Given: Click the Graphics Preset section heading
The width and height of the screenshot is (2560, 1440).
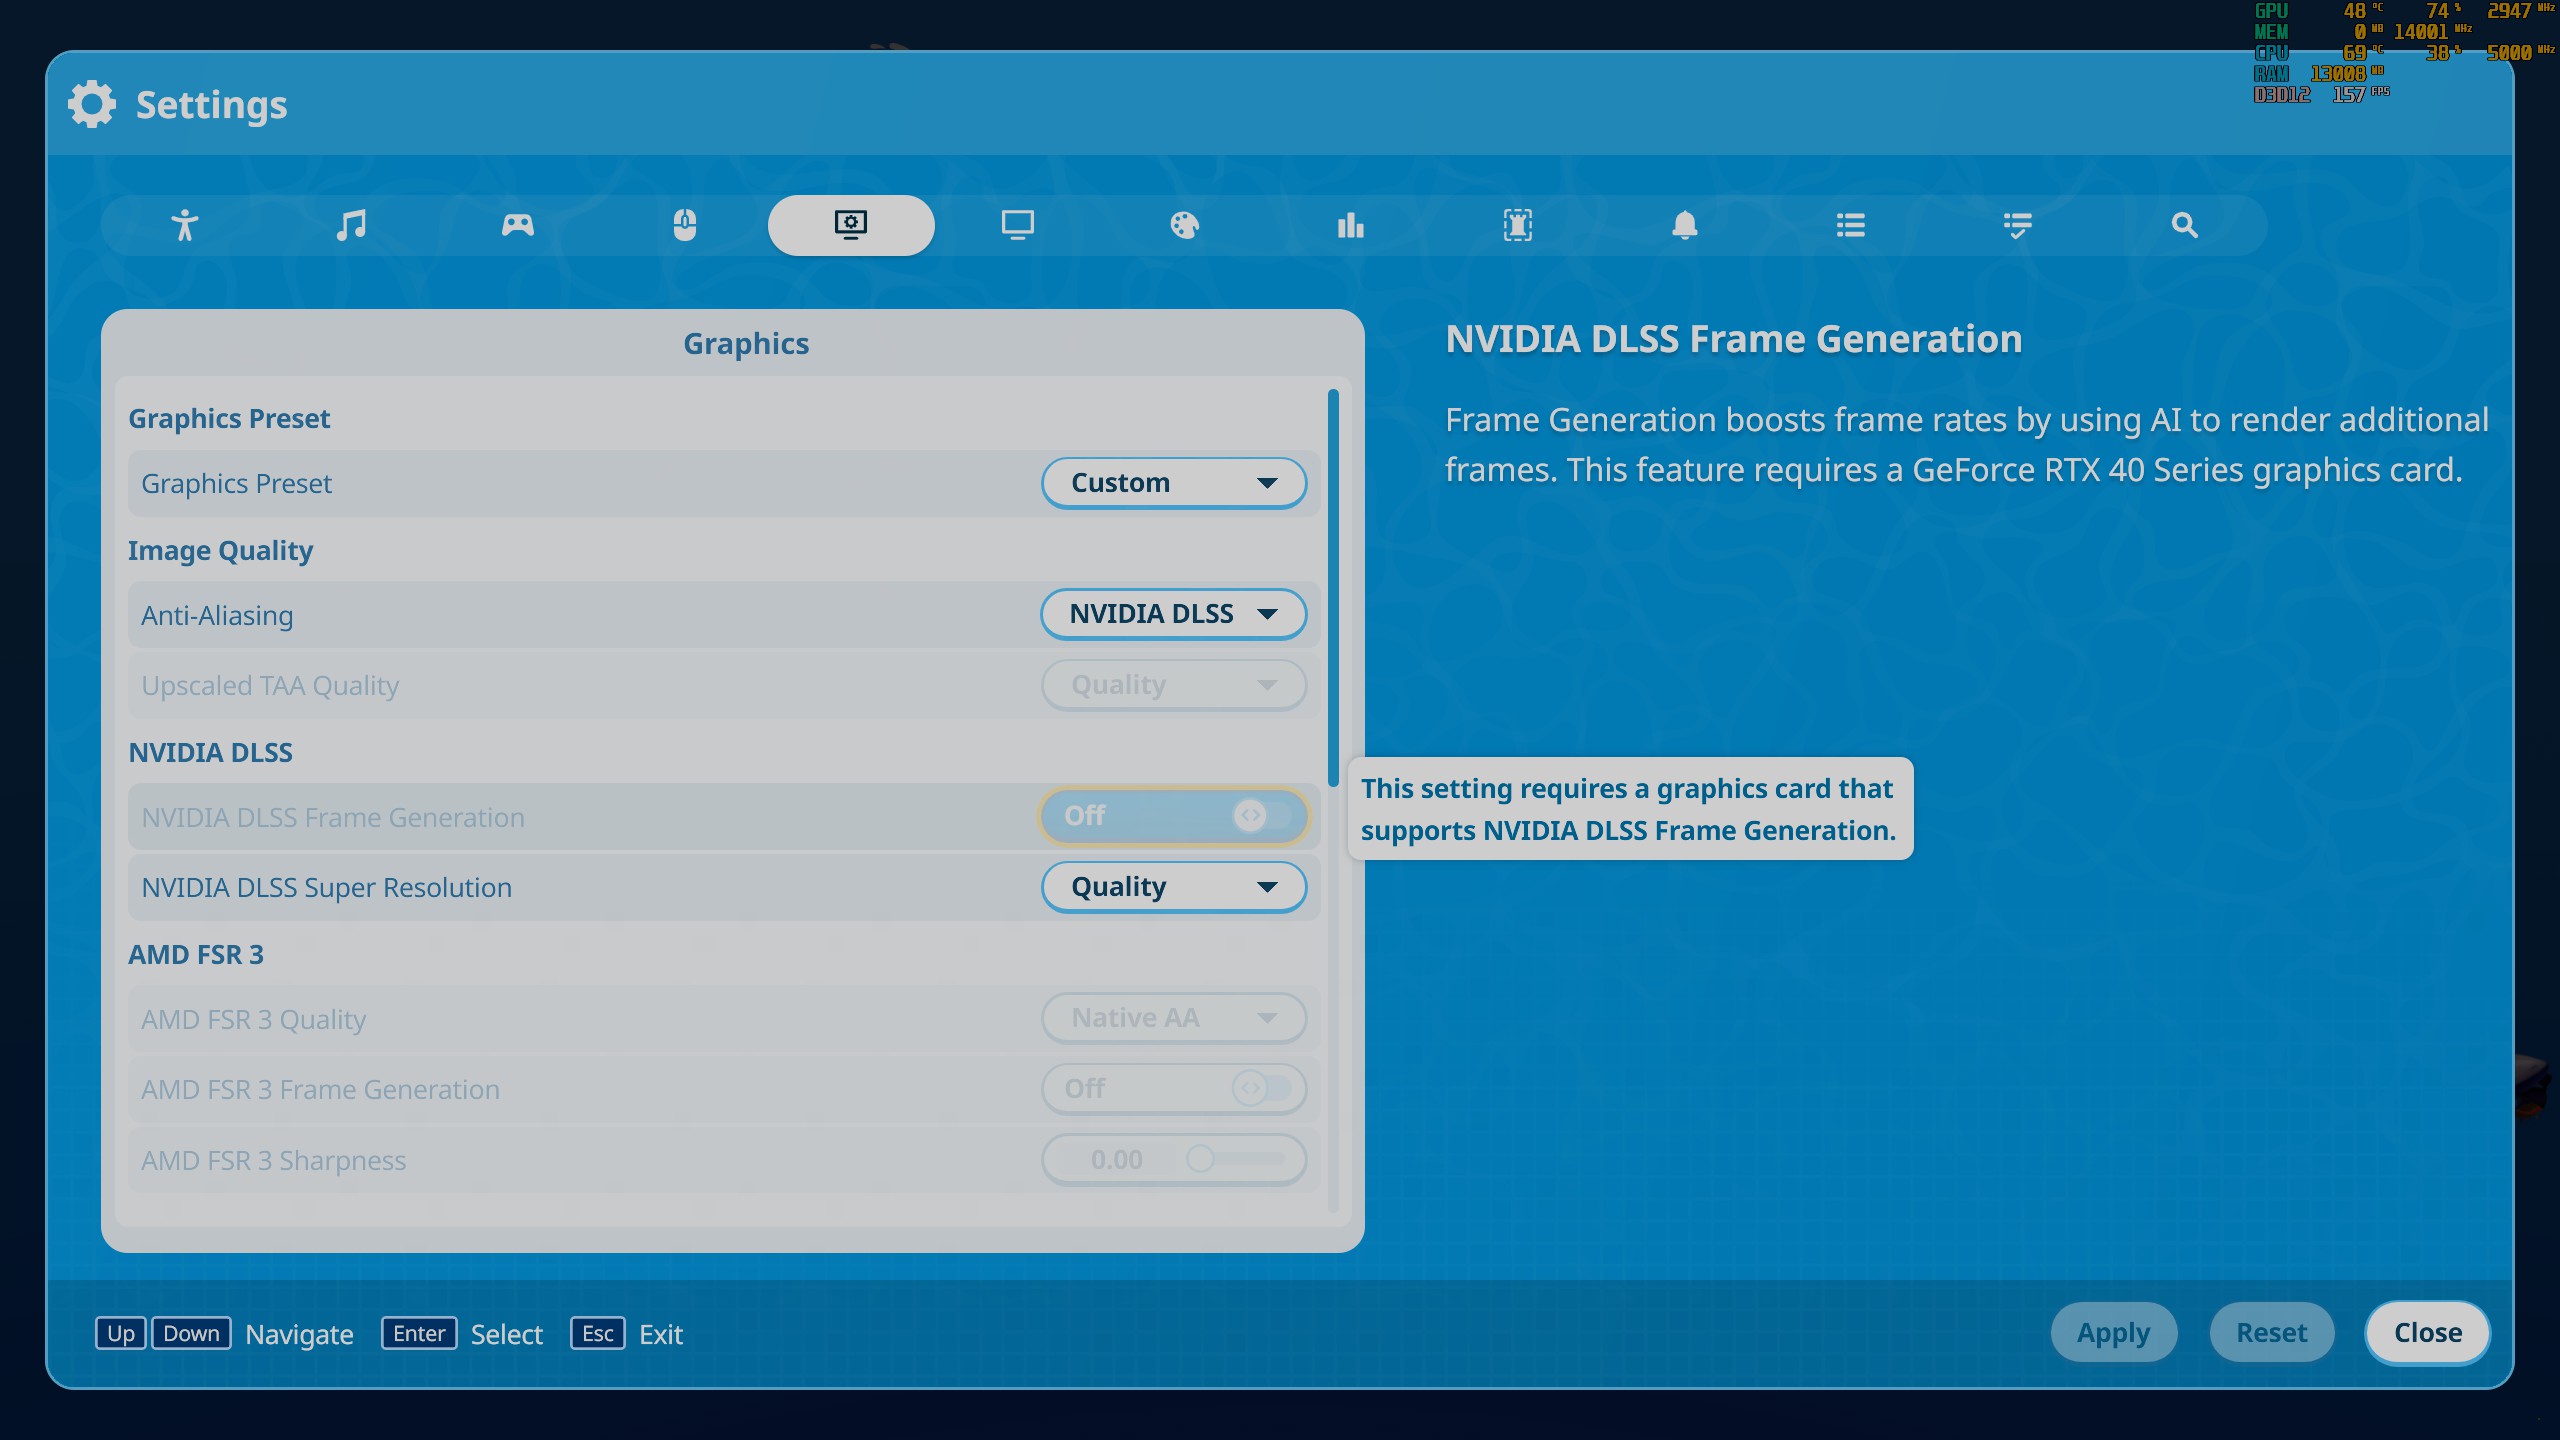Looking at the screenshot, I should (x=229, y=419).
